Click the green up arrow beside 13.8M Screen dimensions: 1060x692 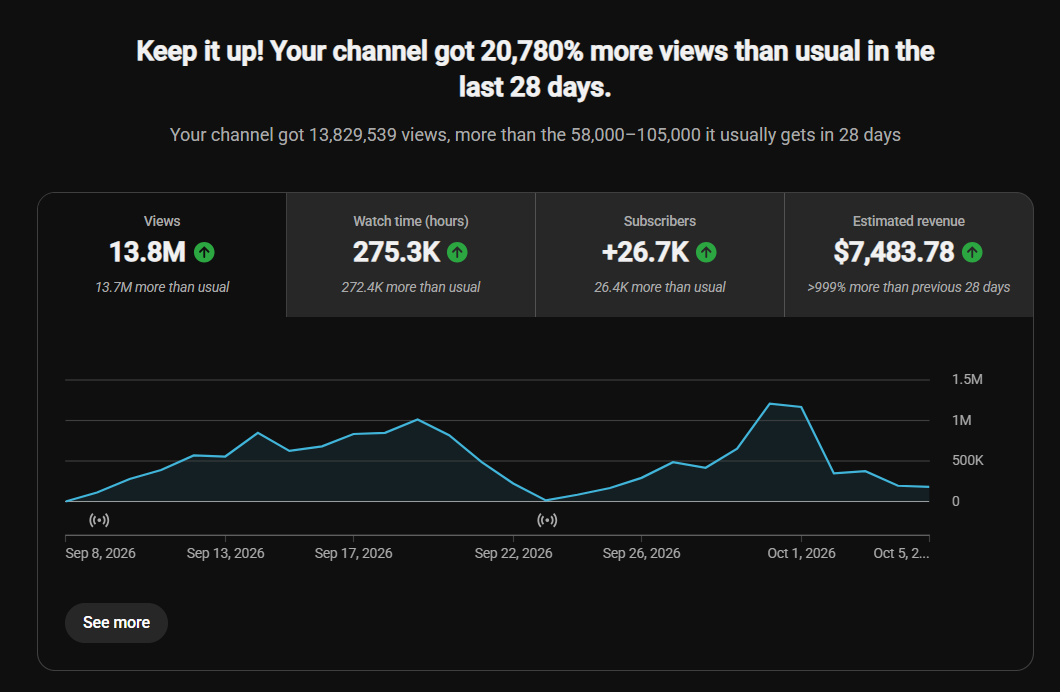[x=204, y=253]
